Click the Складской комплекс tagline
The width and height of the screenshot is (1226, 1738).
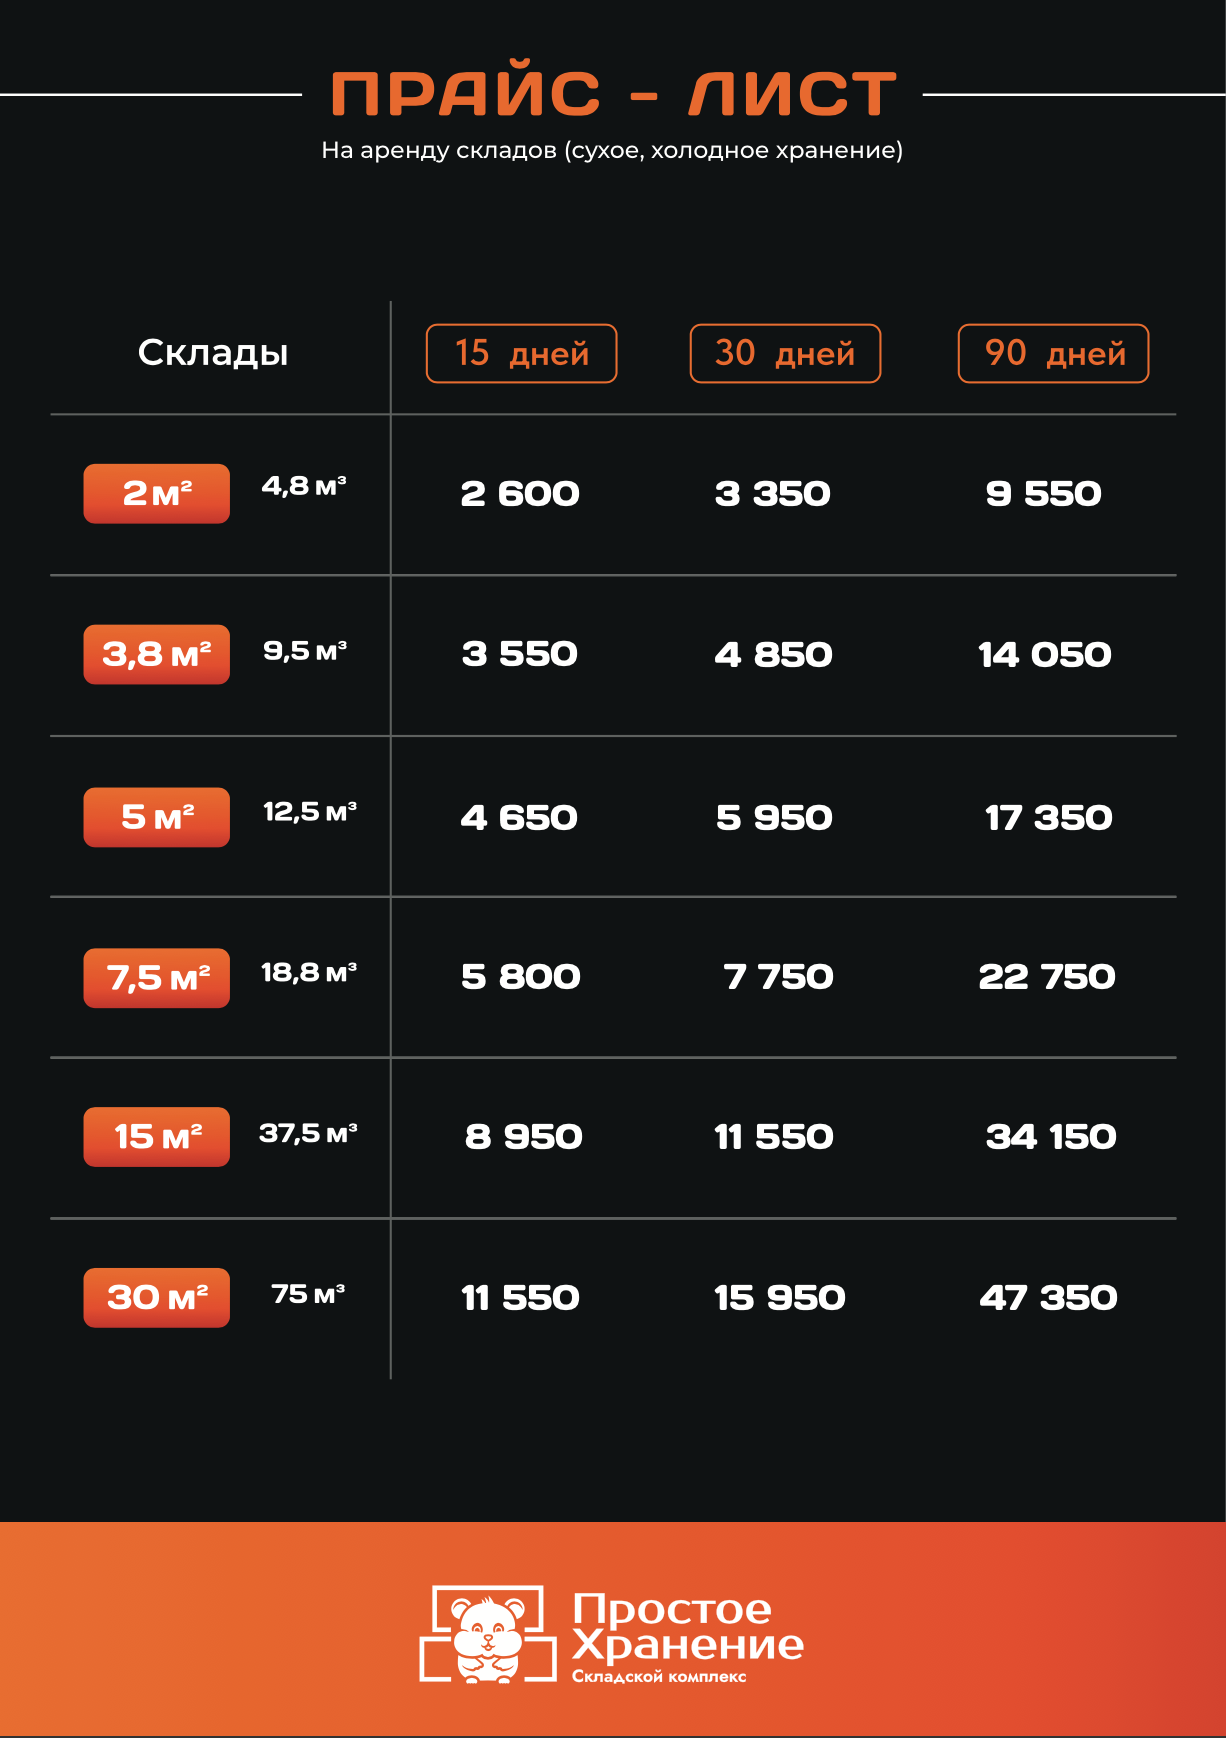pos(659,1676)
